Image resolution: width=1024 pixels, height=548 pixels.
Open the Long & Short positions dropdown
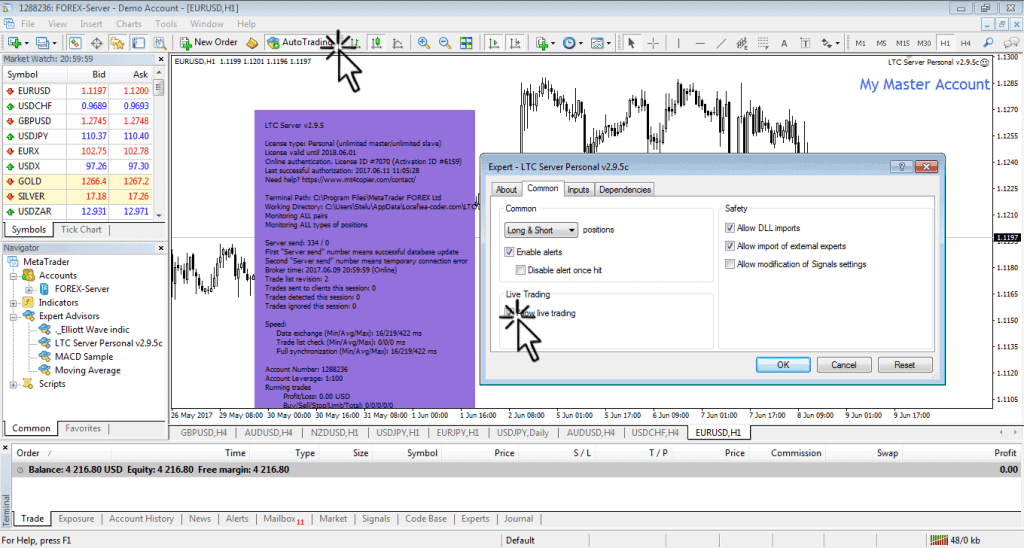click(541, 230)
